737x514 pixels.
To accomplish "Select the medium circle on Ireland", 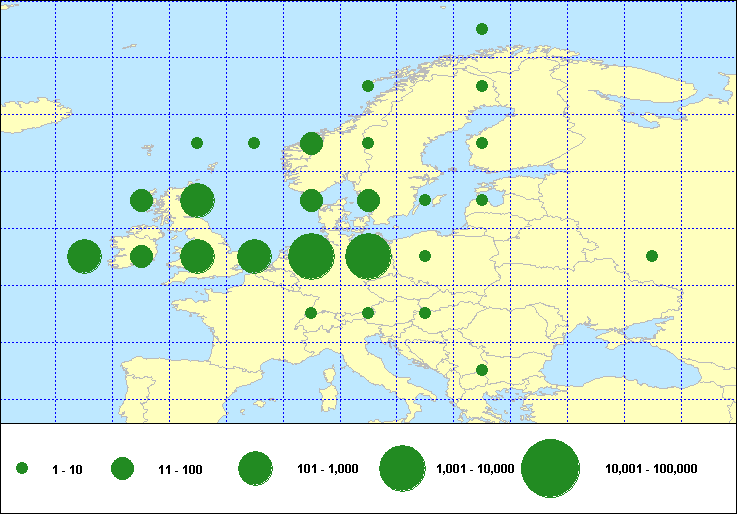I will (x=141, y=257).
